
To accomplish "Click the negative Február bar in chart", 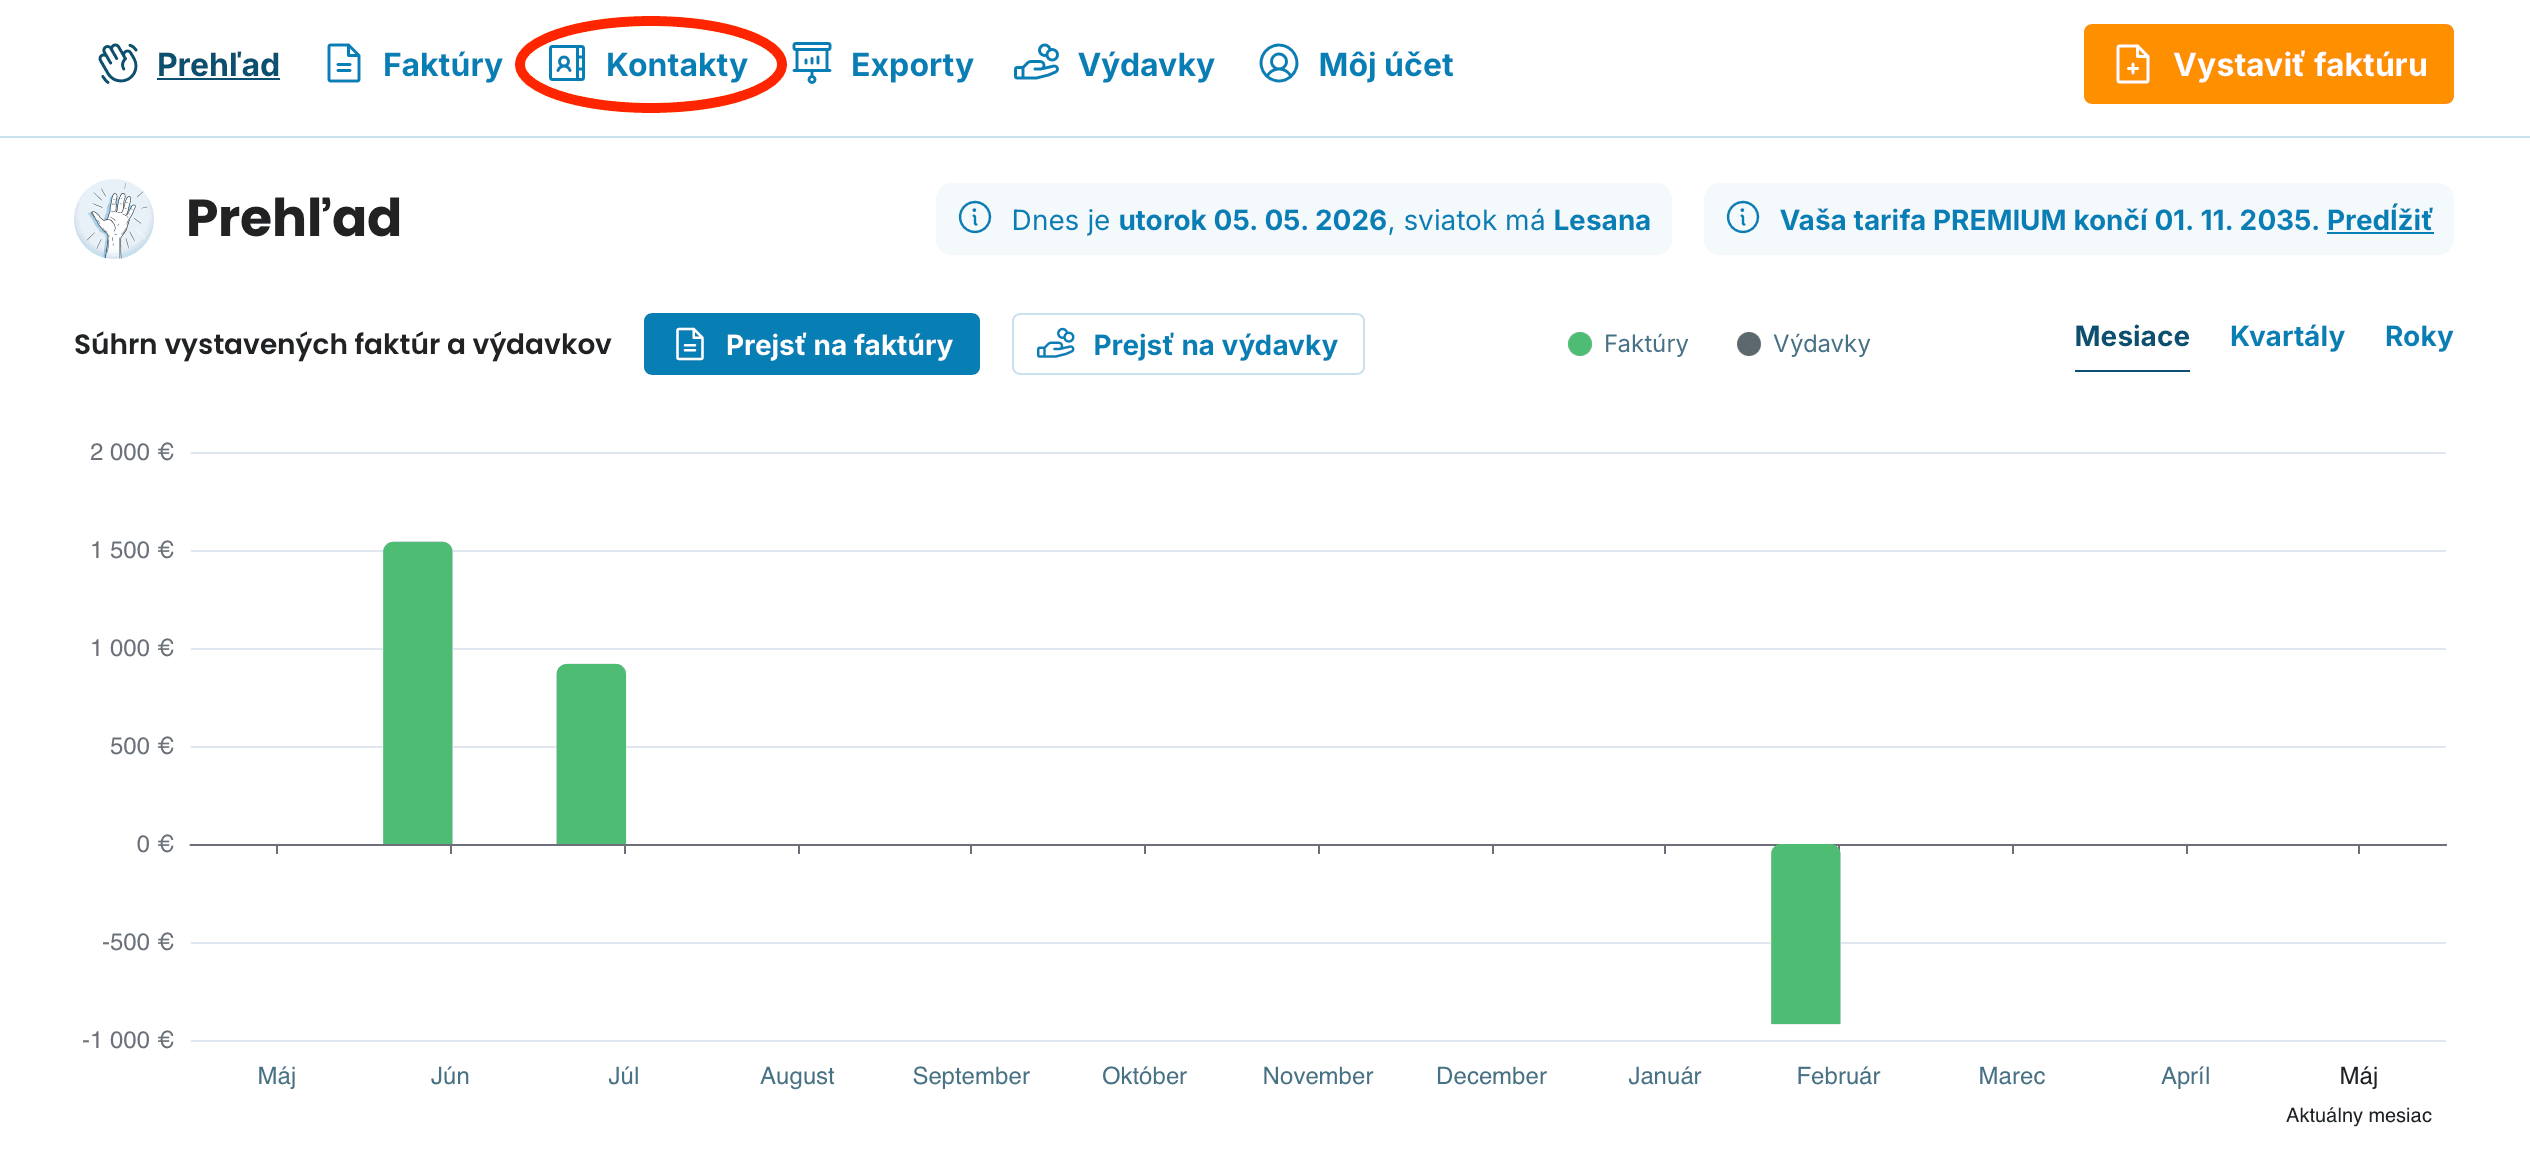I will [x=1805, y=934].
